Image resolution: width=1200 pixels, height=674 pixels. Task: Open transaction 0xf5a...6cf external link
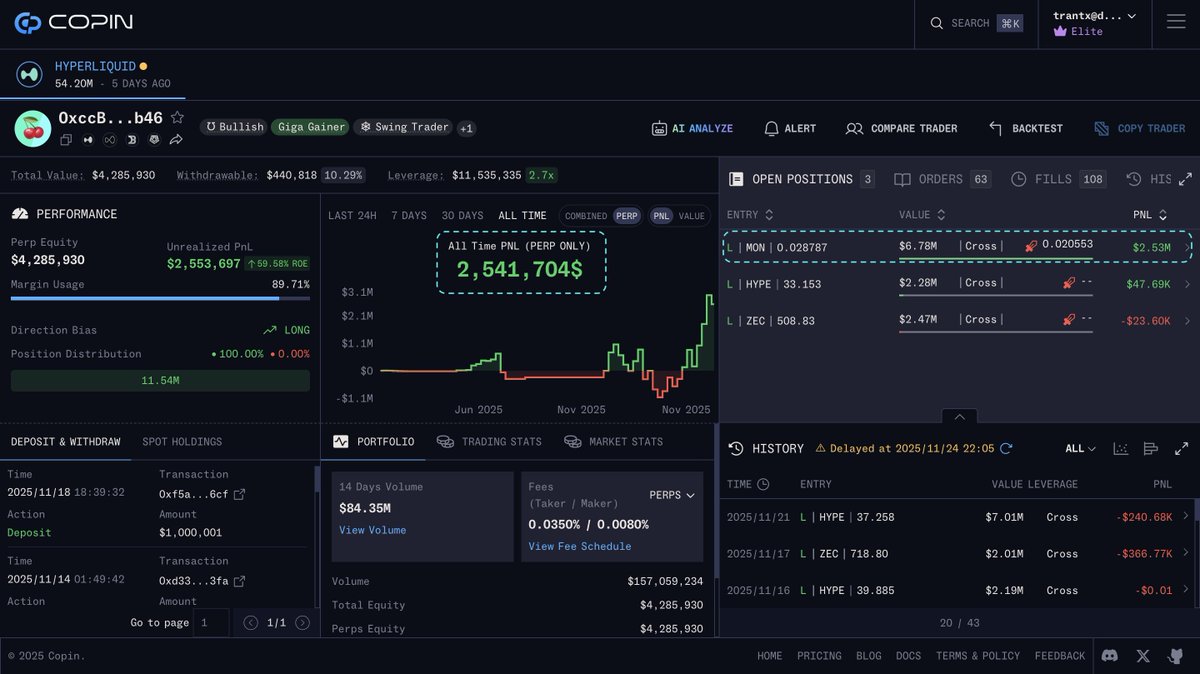click(x=239, y=494)
